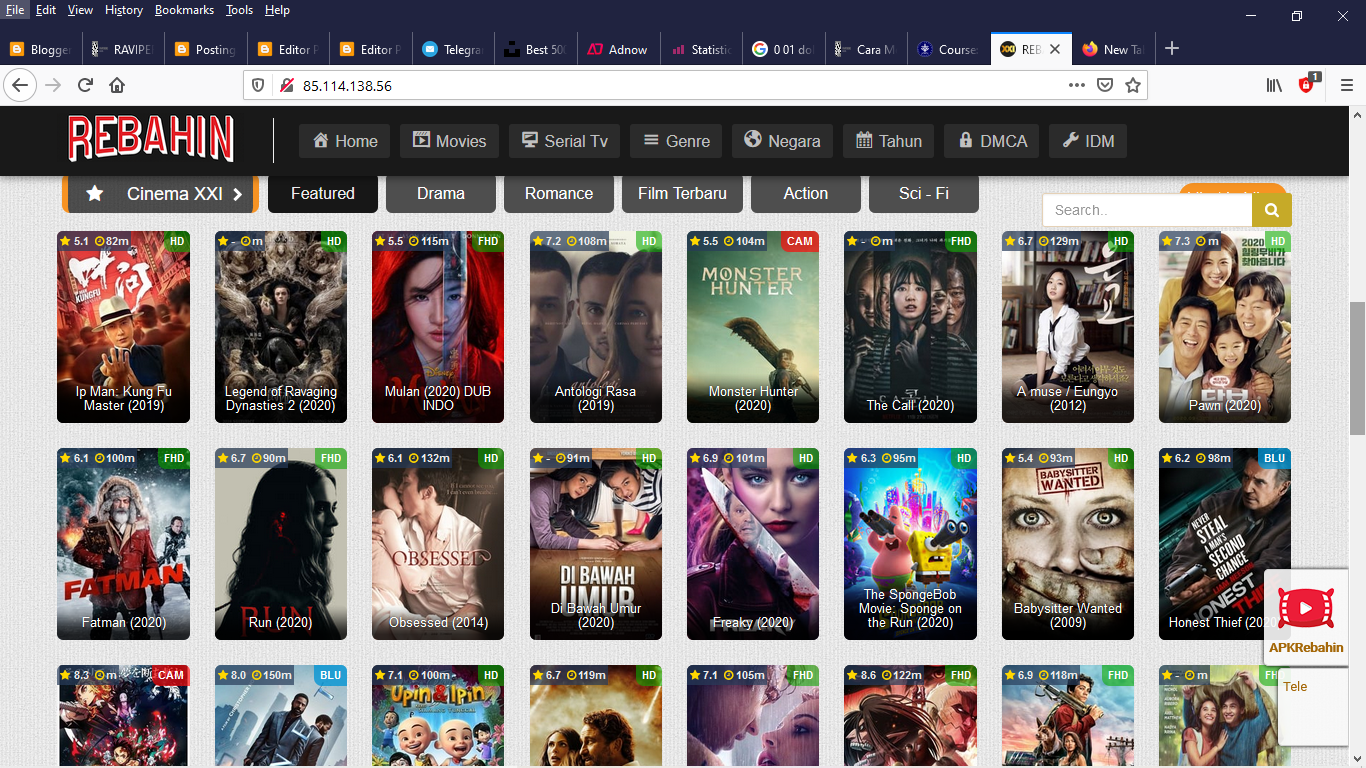Image resolution: width=1366 pixels, height=768 pixels.
Task: Open the Tahun navigation menu
Action: coord(889,141)
